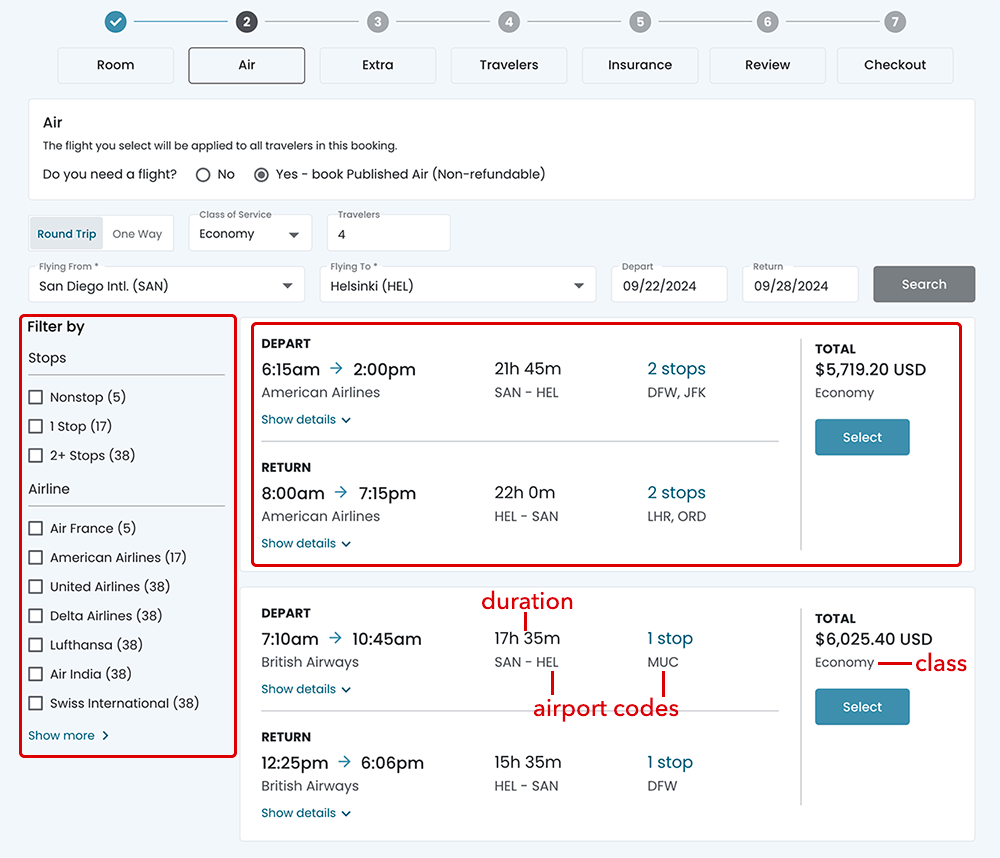Image resolution: width=1000 pixels, height=858 pixels.
Task: Click the Flying To dropdown arrow
Action: click(x=579, y=286)
